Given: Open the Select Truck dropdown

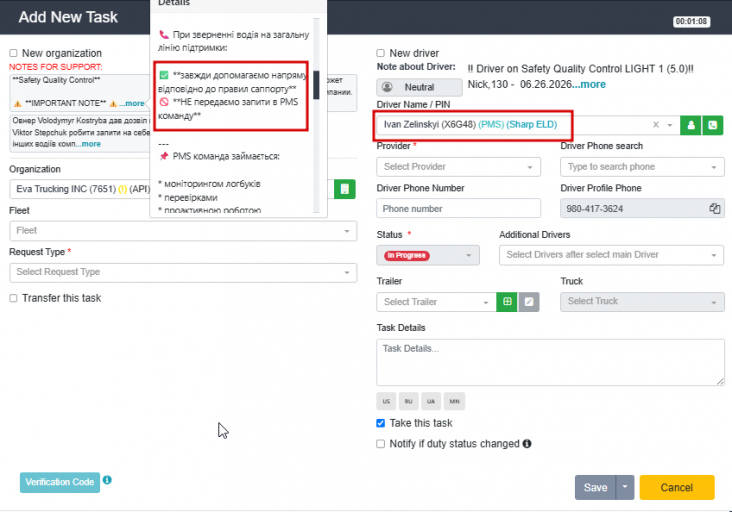Looking at the screenshot, I should point(642,302).
